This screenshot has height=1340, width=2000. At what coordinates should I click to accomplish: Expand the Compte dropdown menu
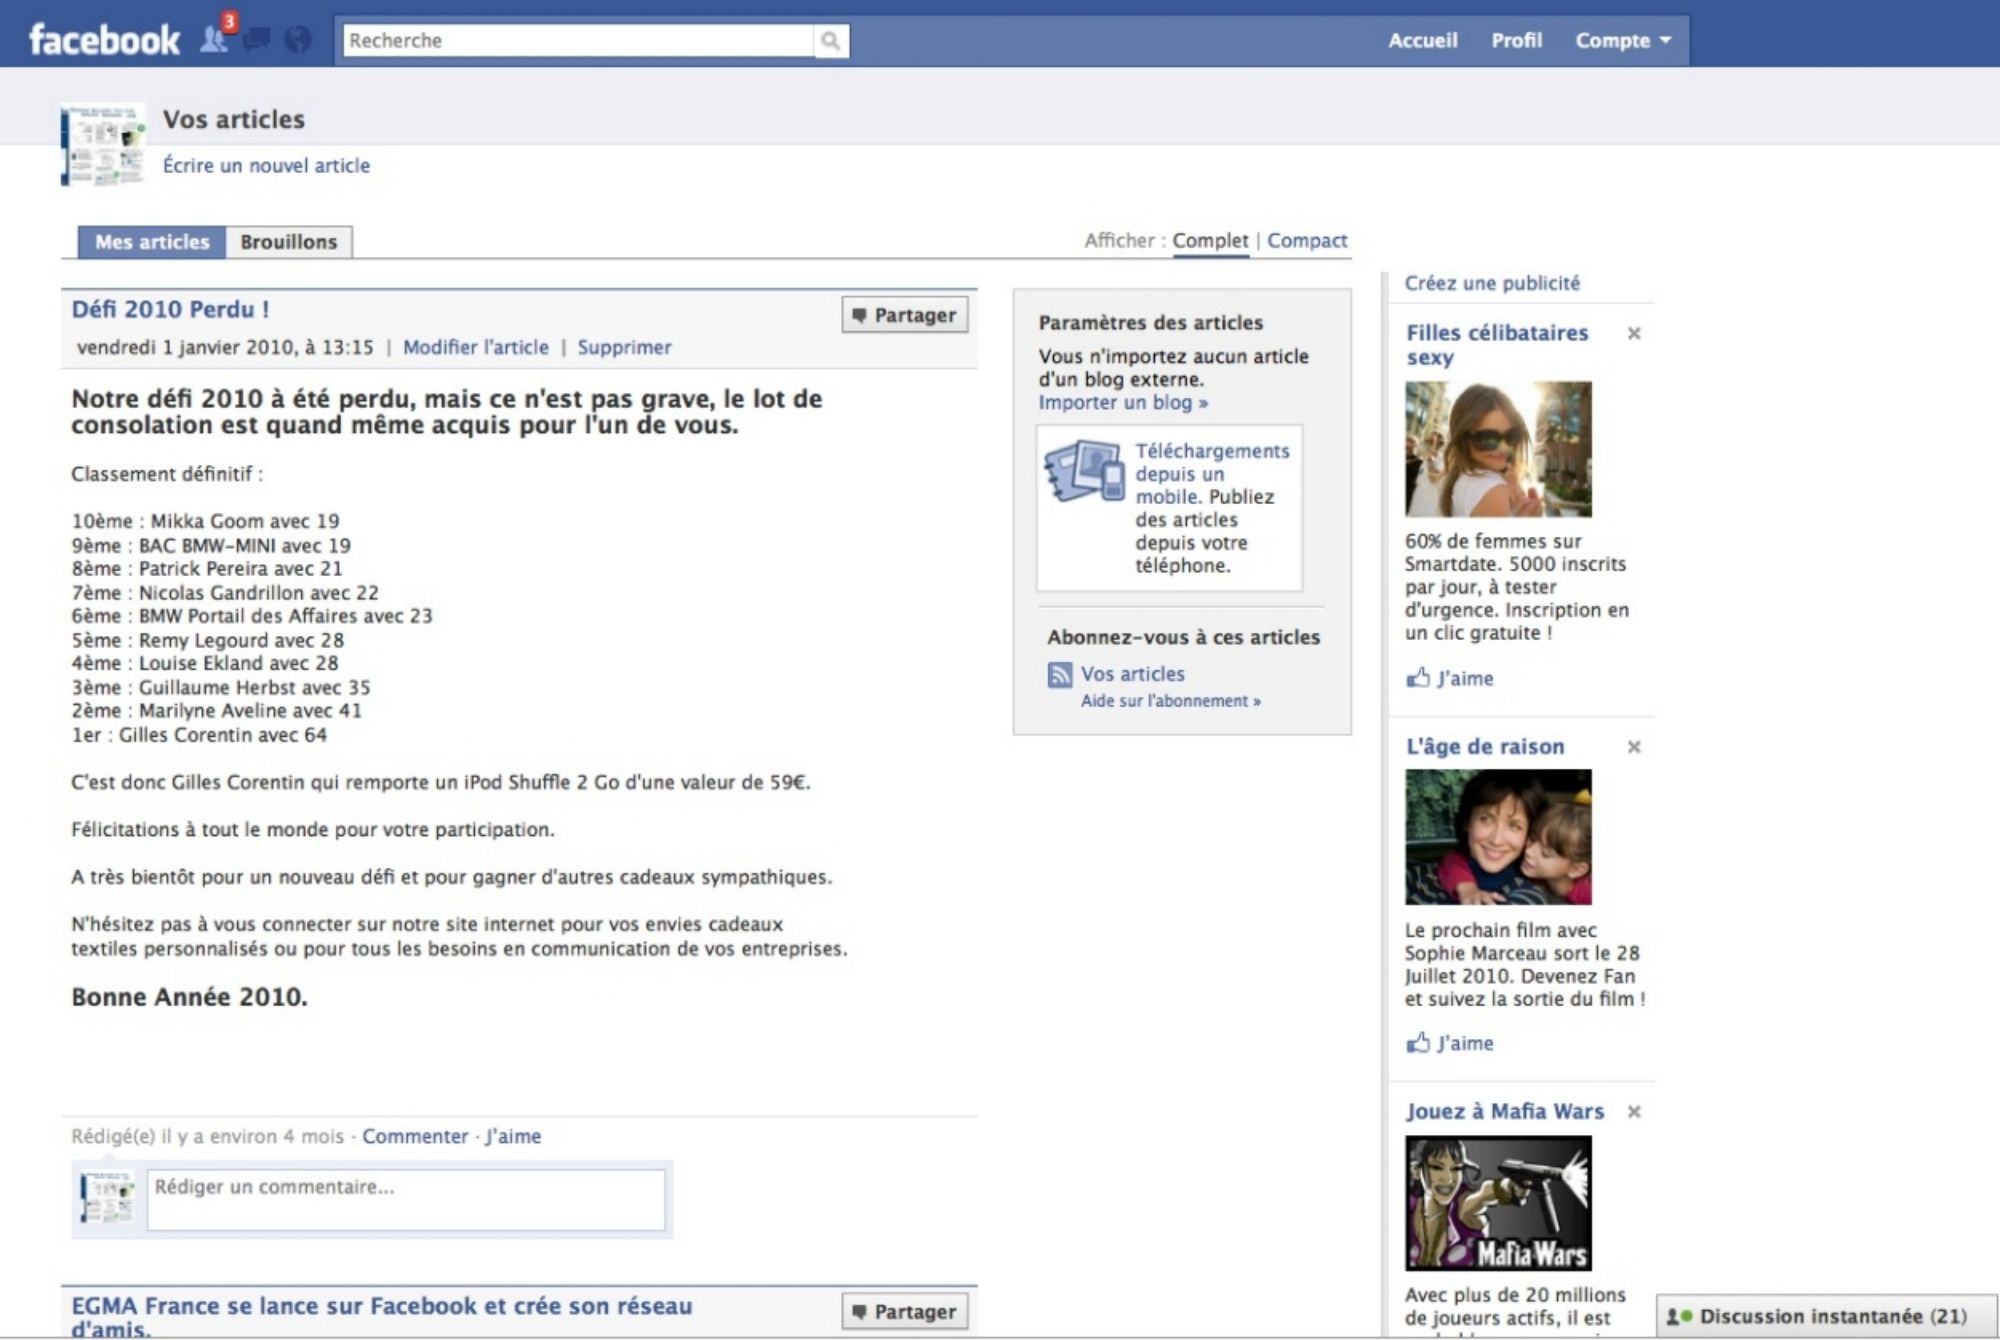tap(1622, 41)
